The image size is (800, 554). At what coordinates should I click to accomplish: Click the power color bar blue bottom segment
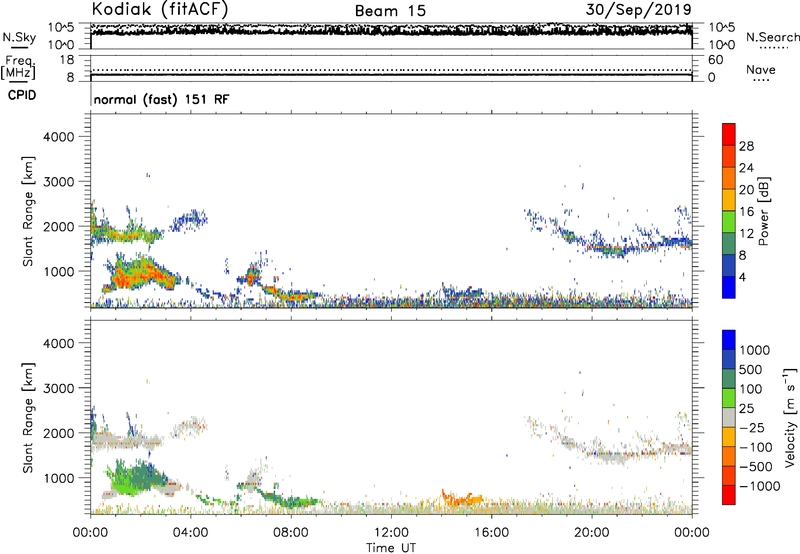click(729, 287)
